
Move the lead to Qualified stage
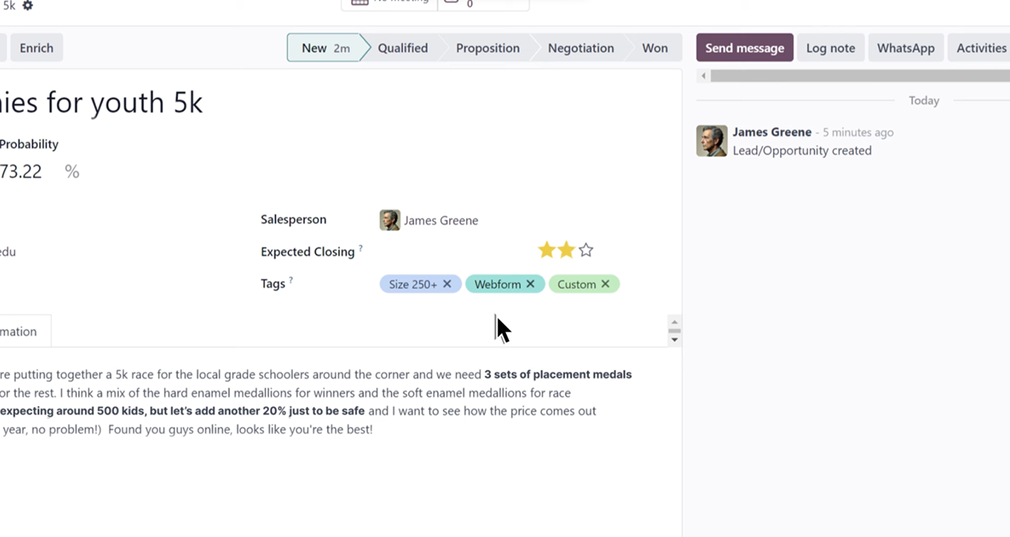[402, 48]
